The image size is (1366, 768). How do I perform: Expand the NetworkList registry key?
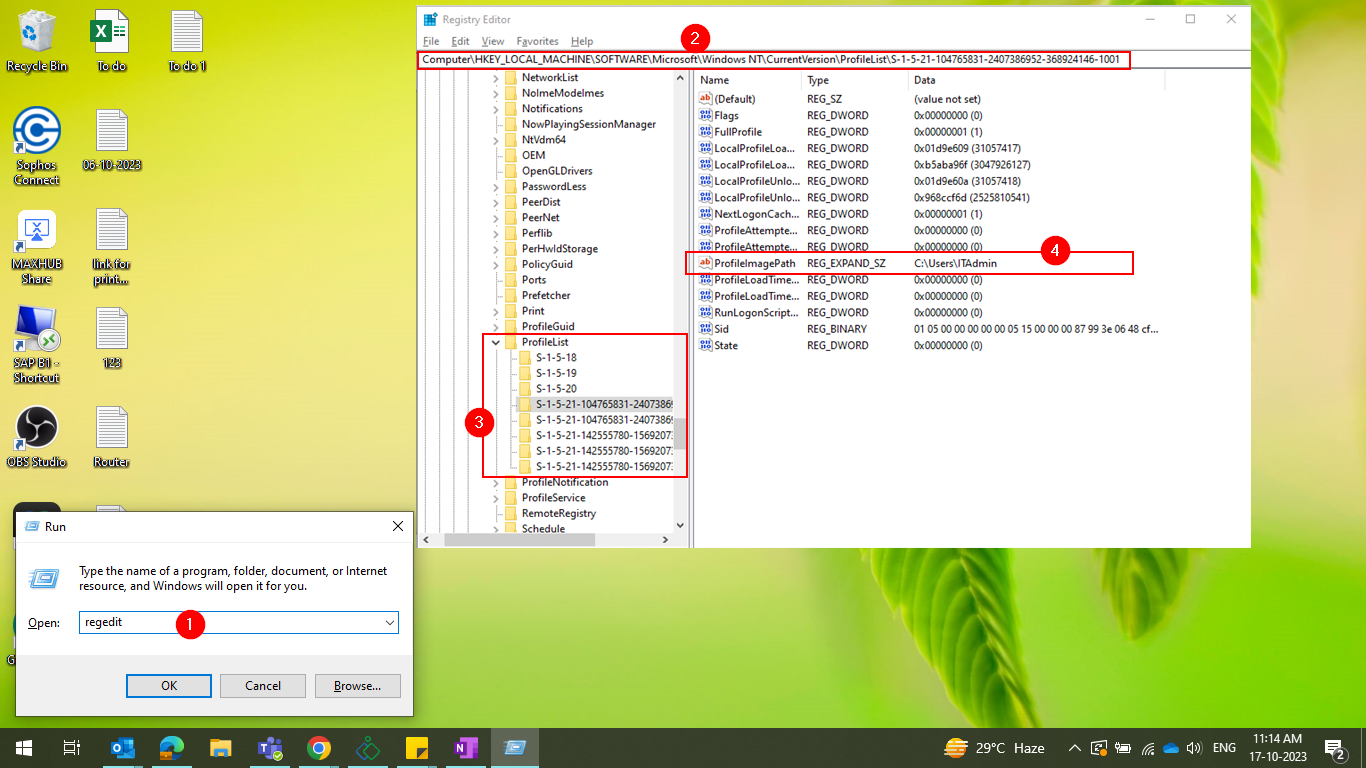[496, 77]
